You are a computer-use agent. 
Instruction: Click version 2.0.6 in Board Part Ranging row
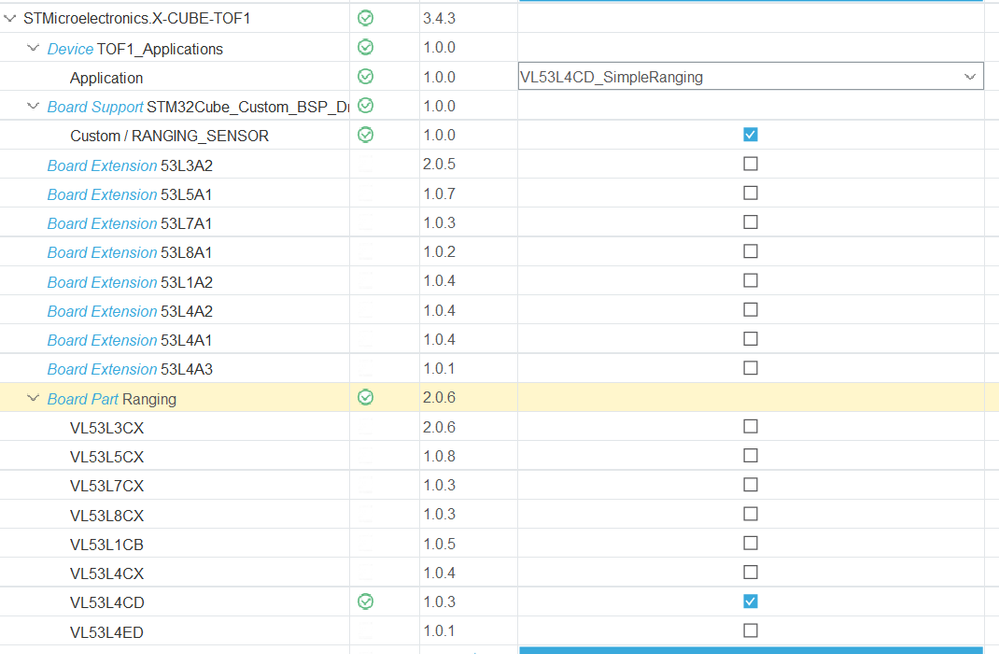[x=439, y=398]
